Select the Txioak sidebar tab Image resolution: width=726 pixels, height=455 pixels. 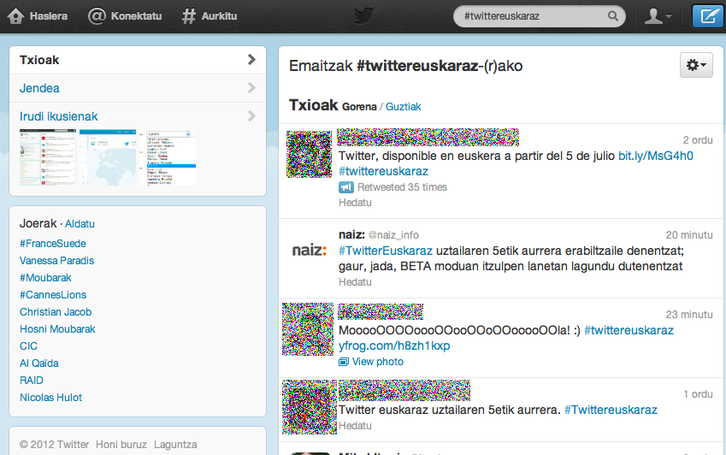(138, 60)
